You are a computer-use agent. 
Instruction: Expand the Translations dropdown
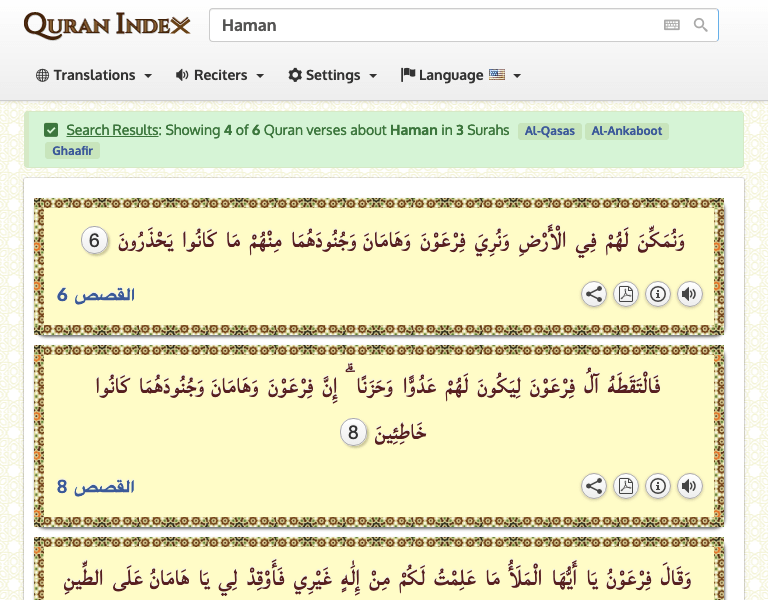[x=94, y=75]
